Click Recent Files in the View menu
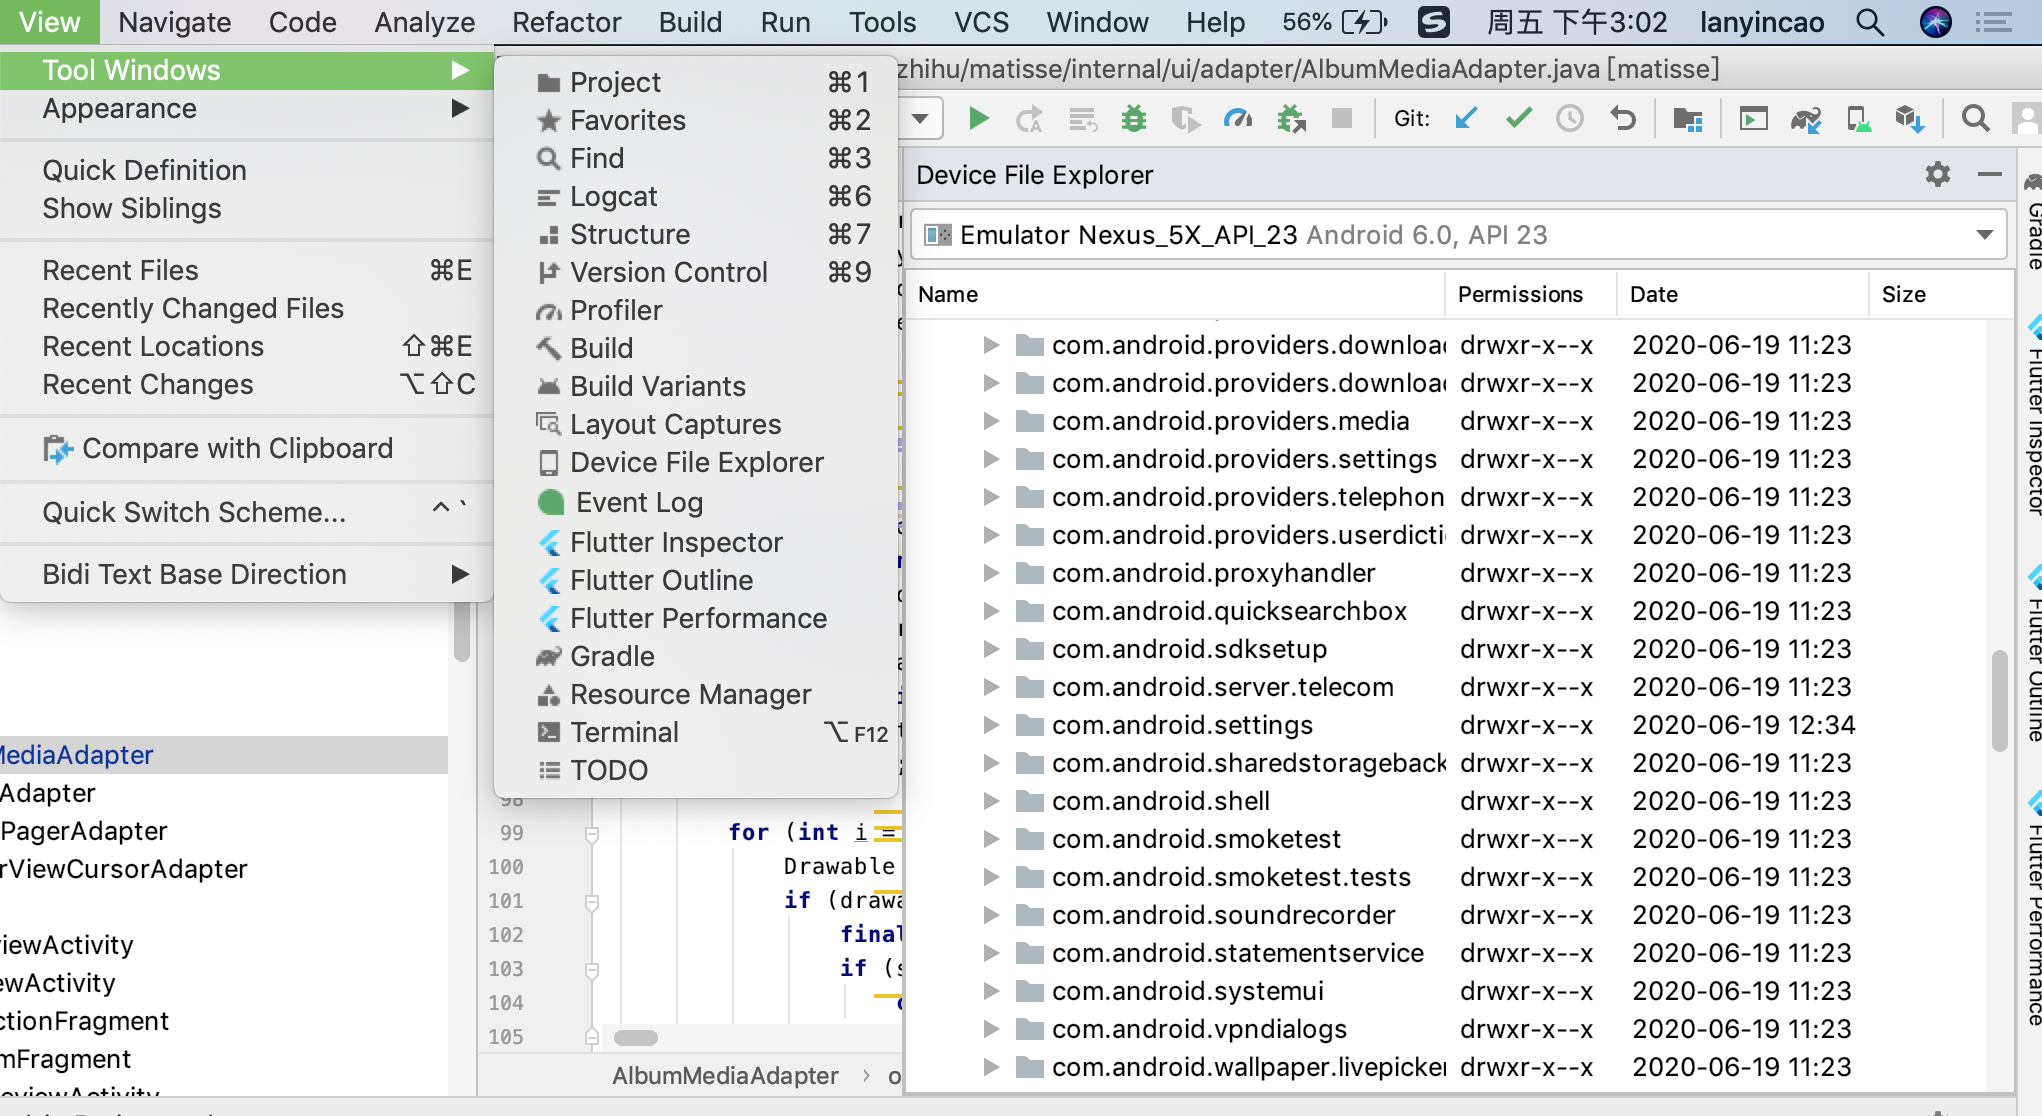Viewport: 2042px width, 1116px height. 121,269
